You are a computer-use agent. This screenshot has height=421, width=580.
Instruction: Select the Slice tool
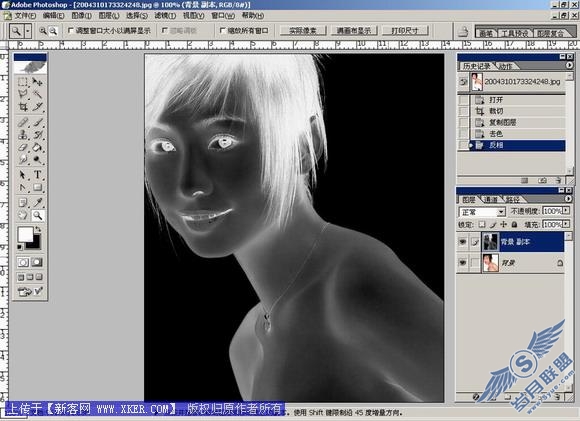(37, 107)
